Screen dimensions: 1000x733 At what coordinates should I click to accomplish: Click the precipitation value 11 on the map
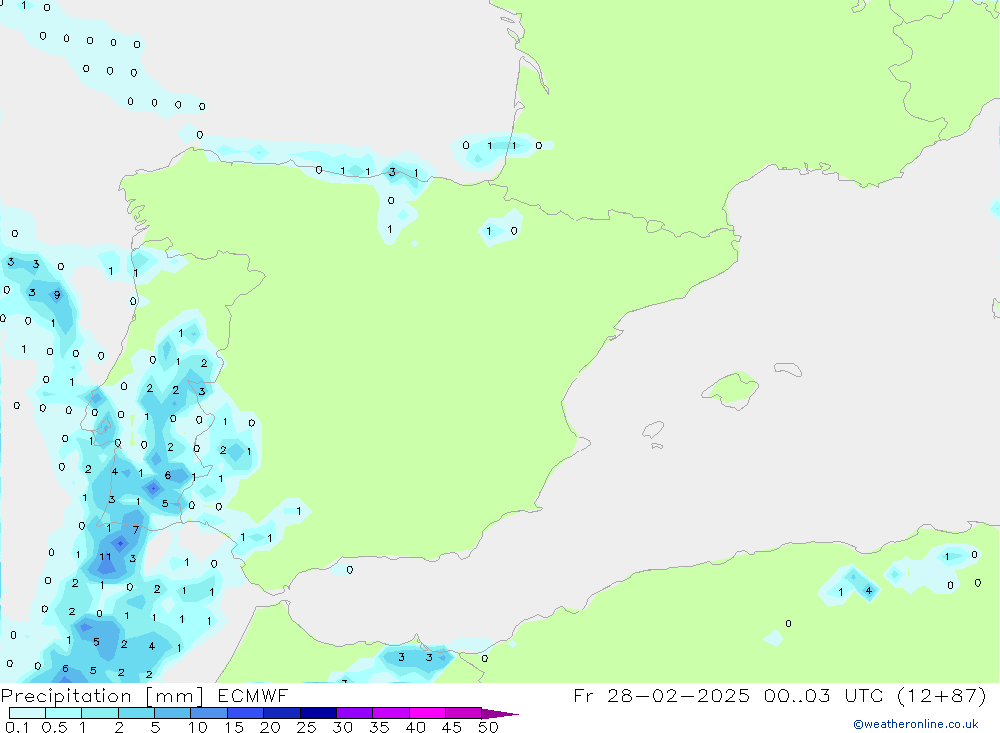[x=105, y=557]
